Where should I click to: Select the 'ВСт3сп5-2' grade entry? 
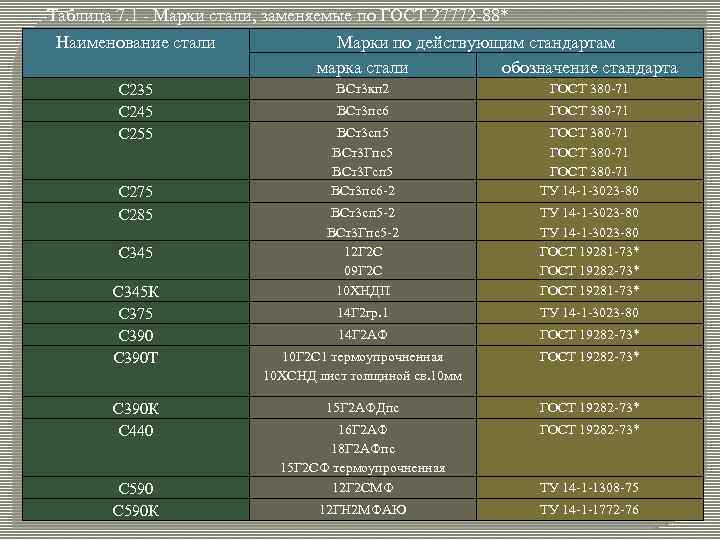tap(363, 213)
